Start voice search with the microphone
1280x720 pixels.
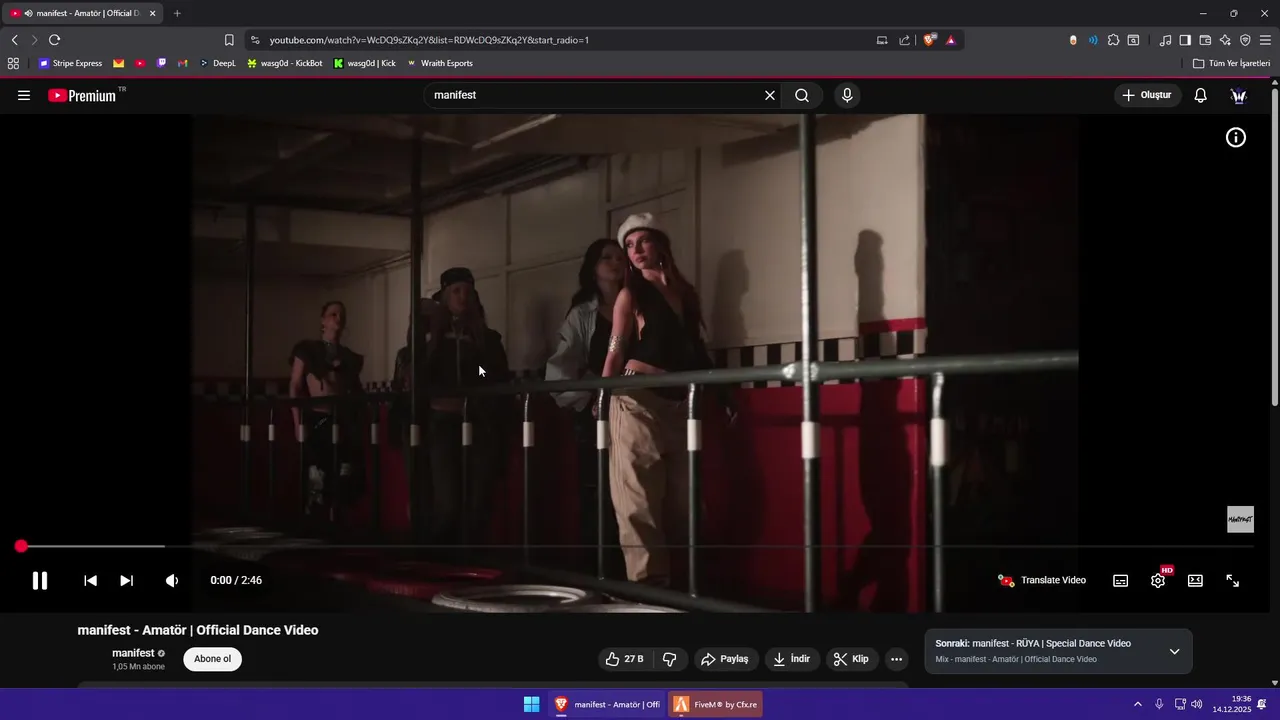point(847,95)
